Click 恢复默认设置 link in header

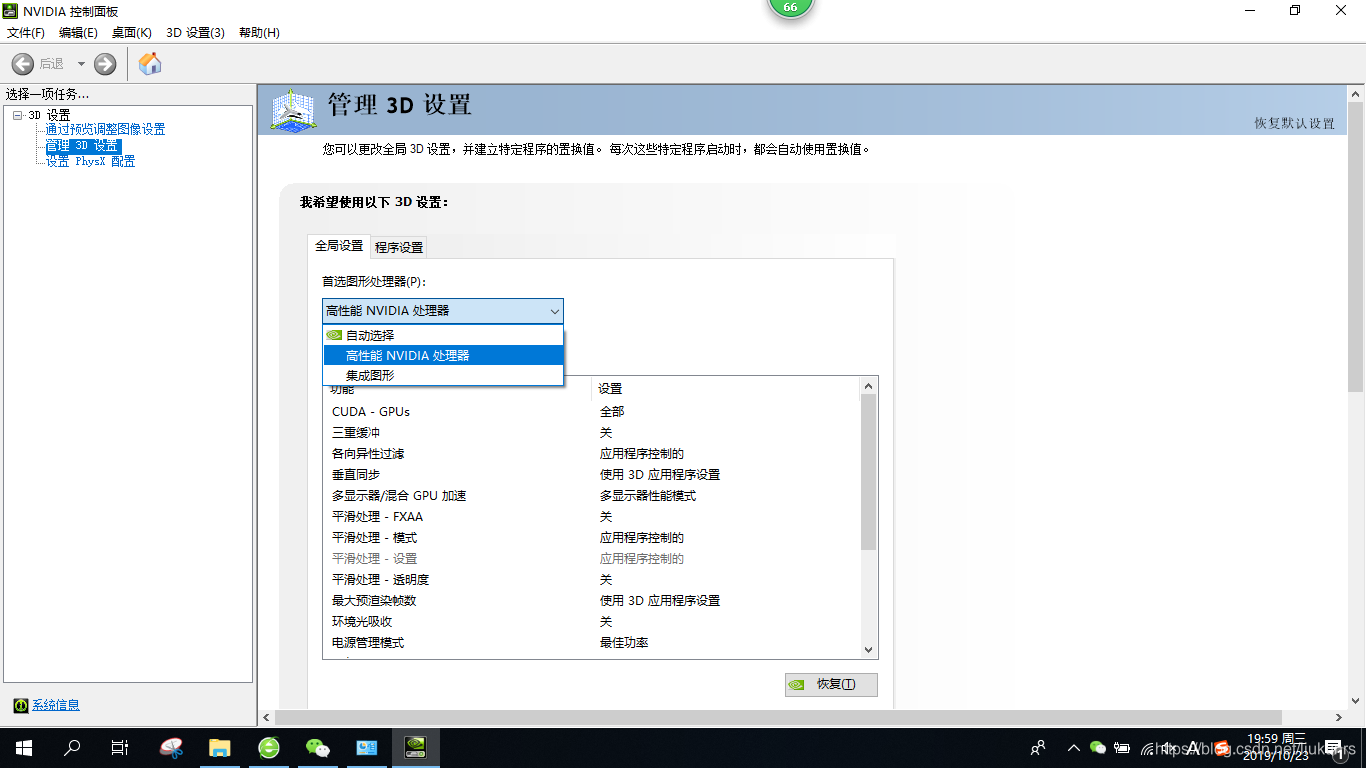coord(1295,124)
